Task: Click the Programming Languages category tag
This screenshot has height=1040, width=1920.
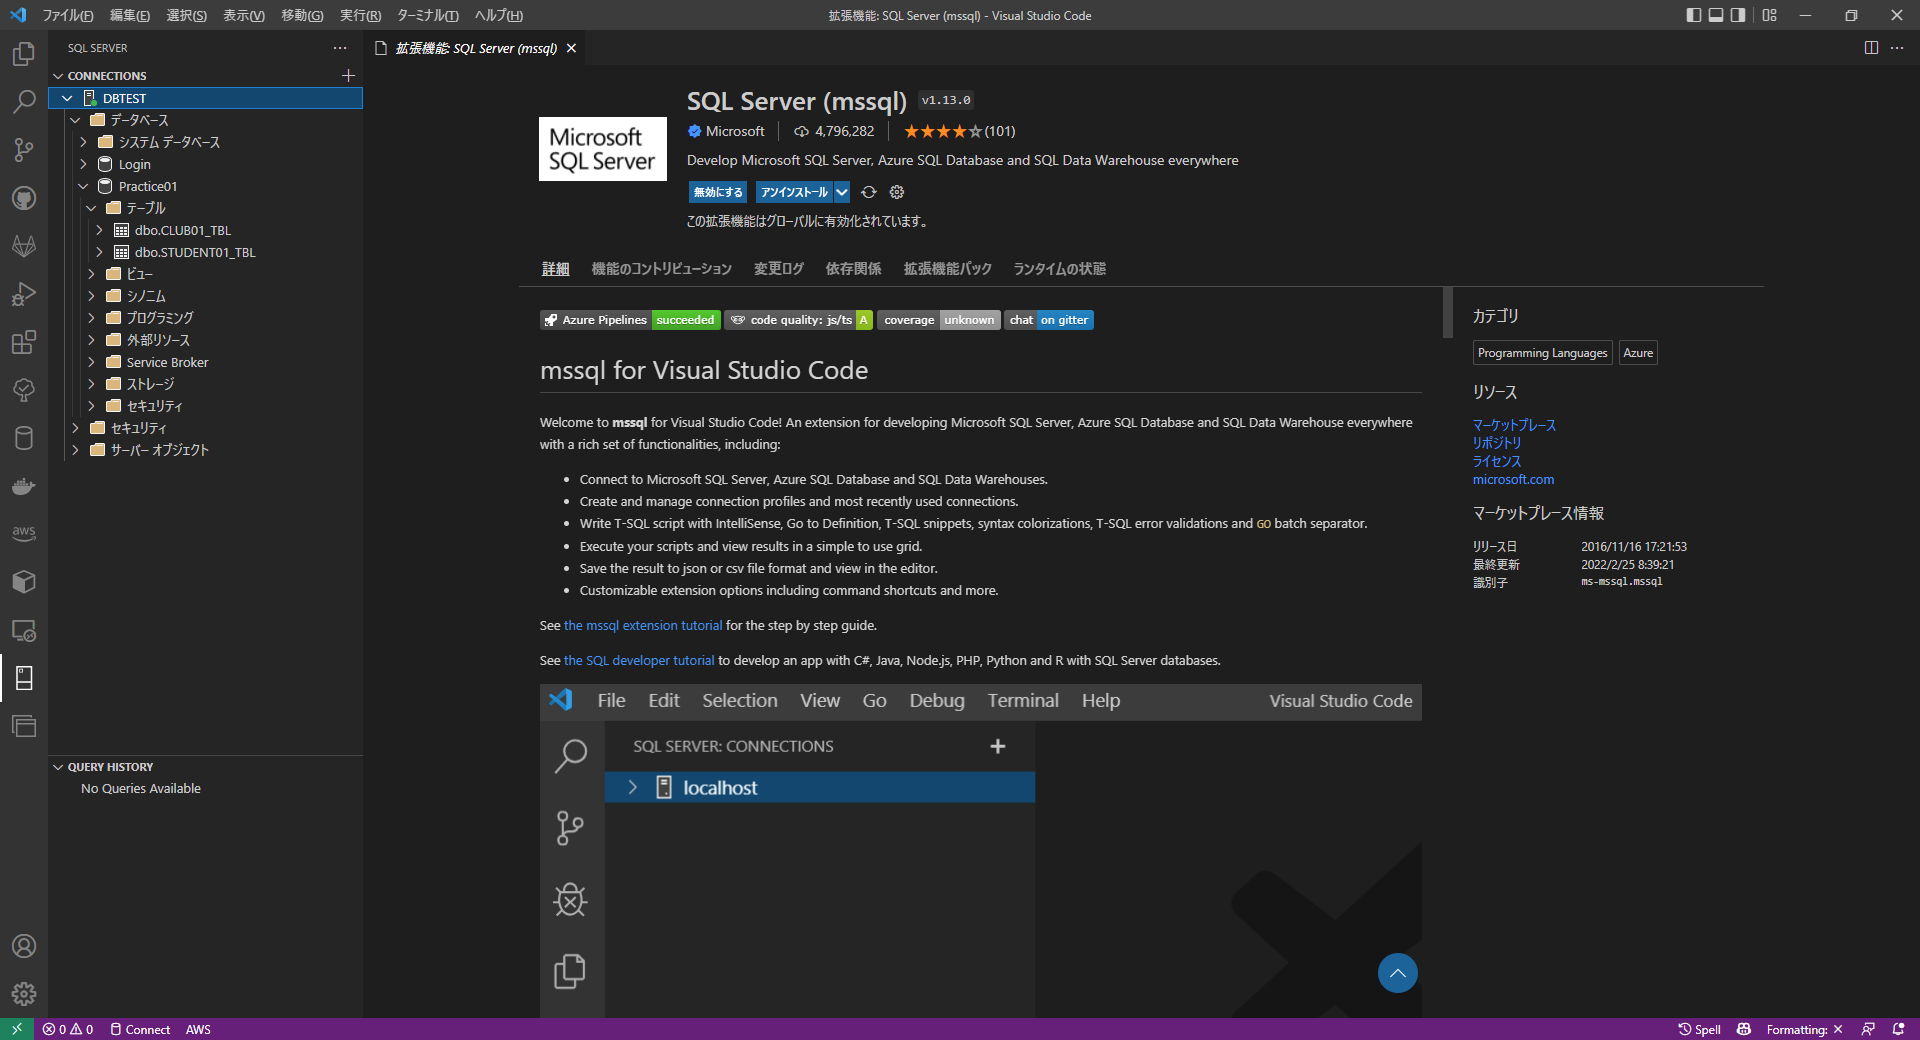Action: [1543, 353]
